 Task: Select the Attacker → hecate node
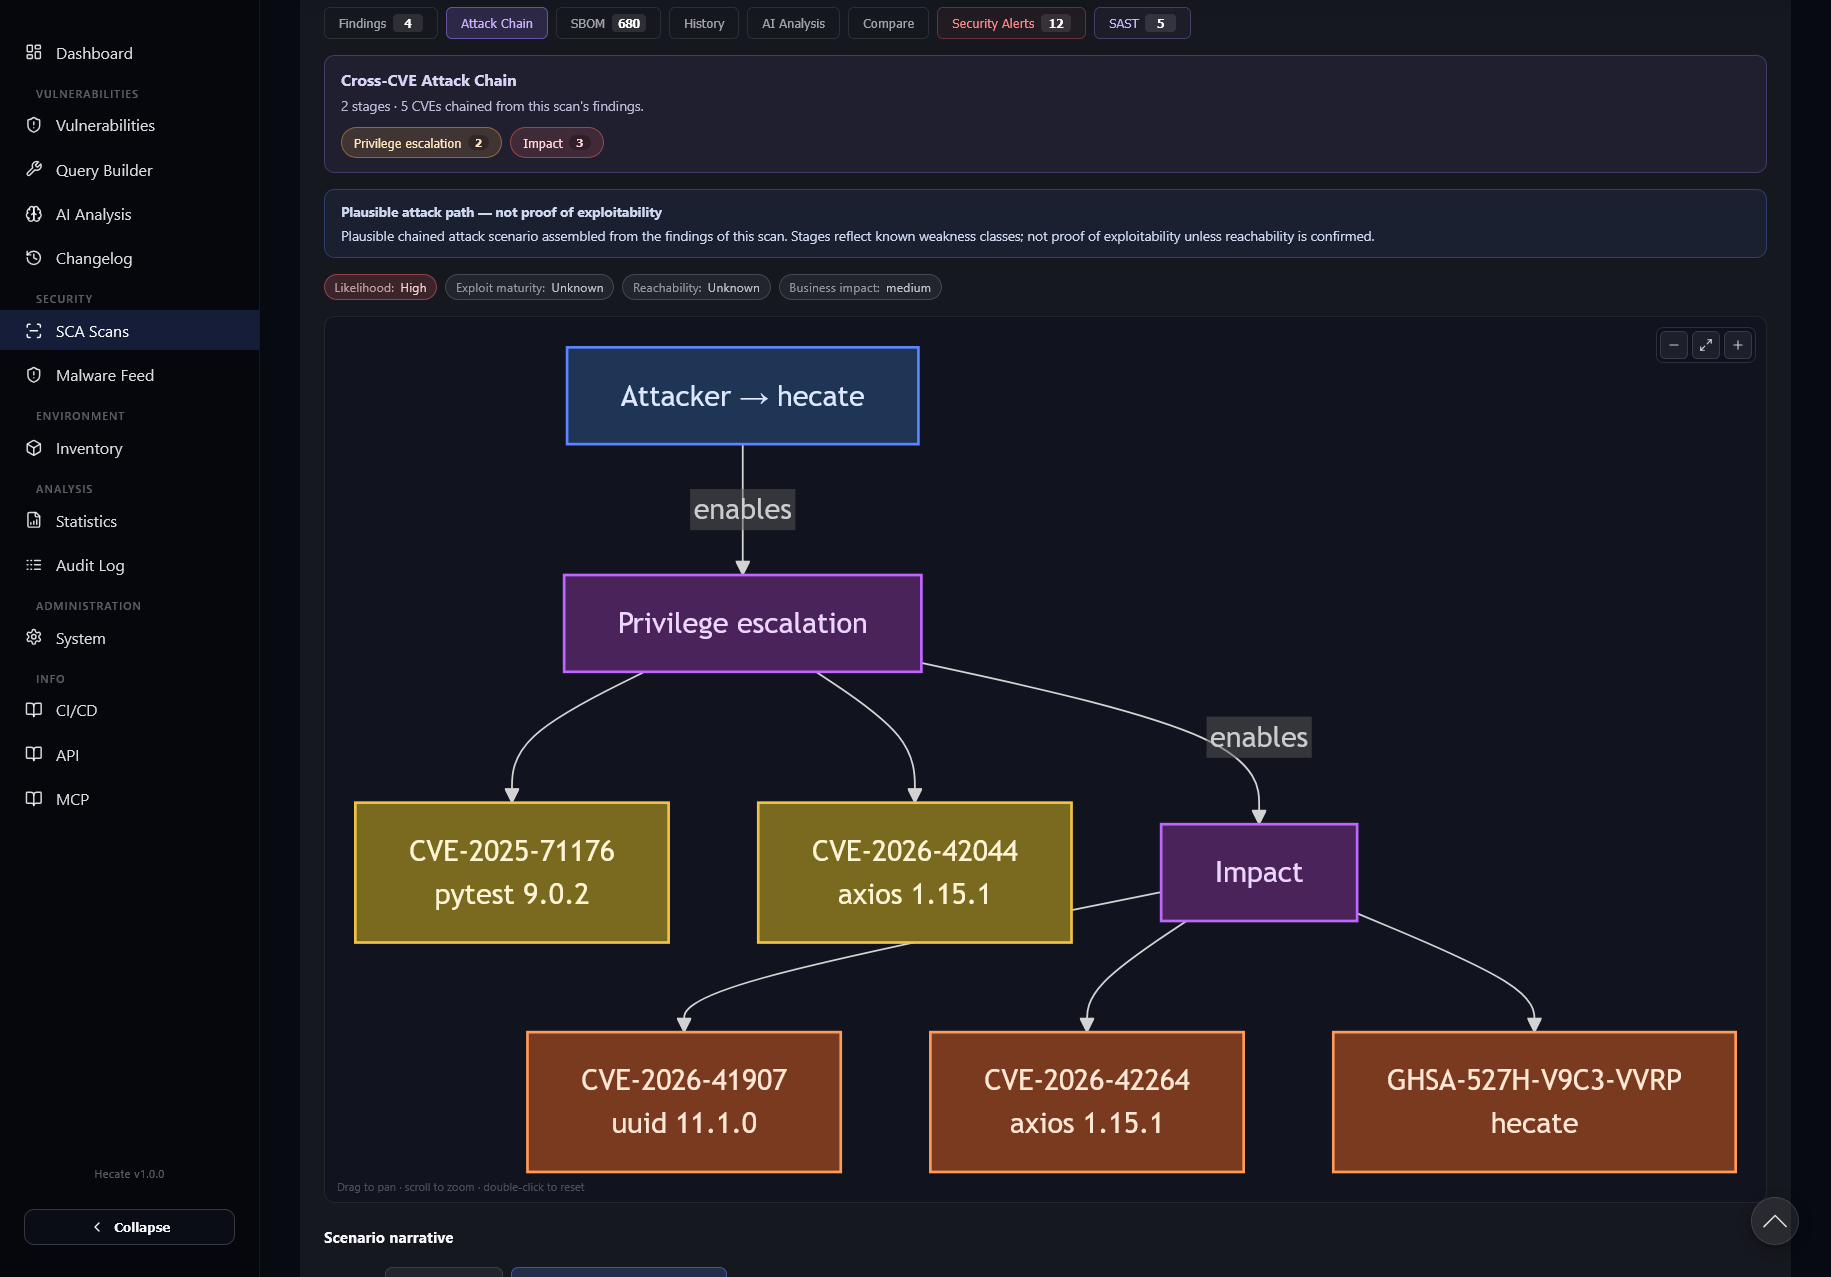click(742, 396)
